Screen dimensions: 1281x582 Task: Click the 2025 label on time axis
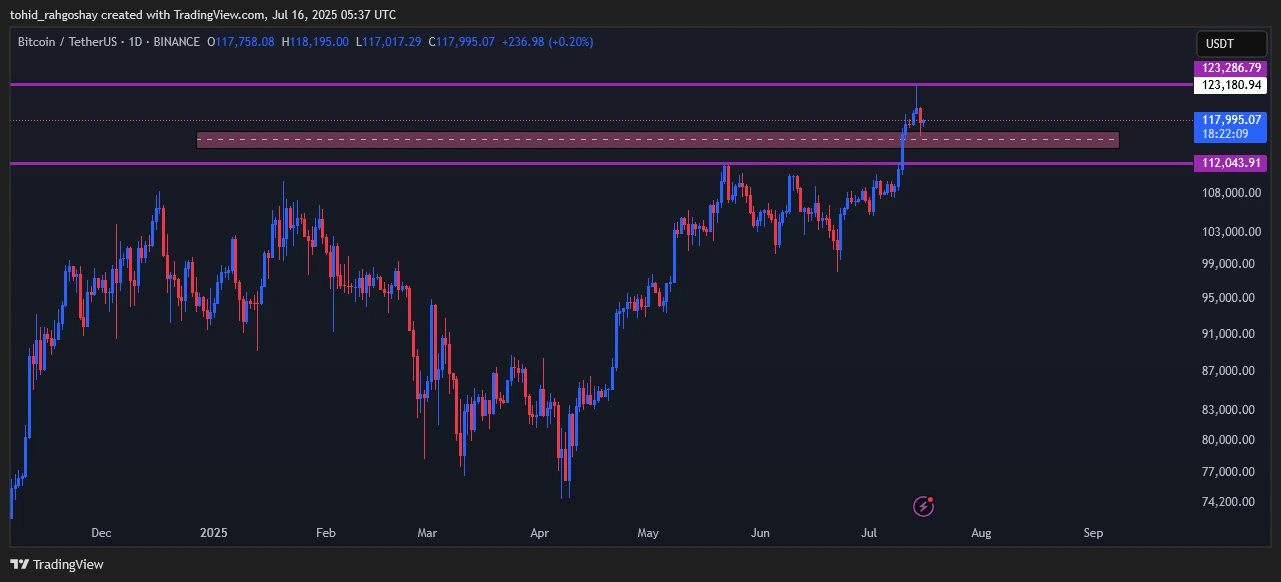pos(213,533)
